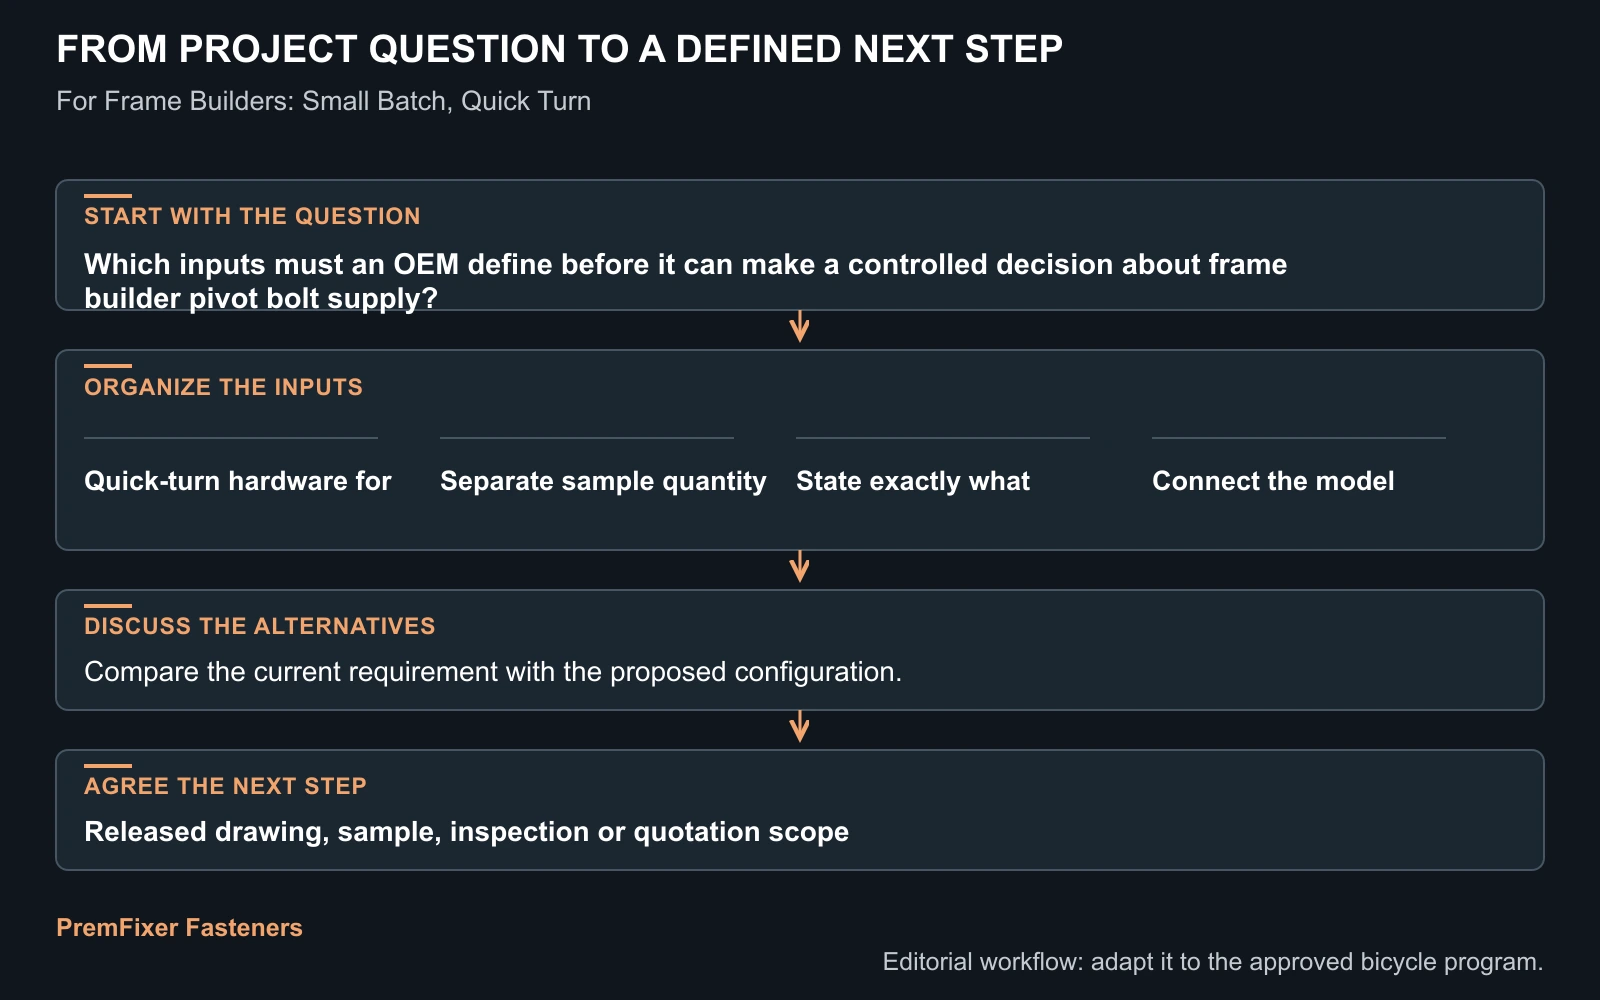The height and width of the screenshot is (1000, 1600).
Task: Click the arrow above Agree the Next Step
Action: pyautogui.click(x=799, y=727)
